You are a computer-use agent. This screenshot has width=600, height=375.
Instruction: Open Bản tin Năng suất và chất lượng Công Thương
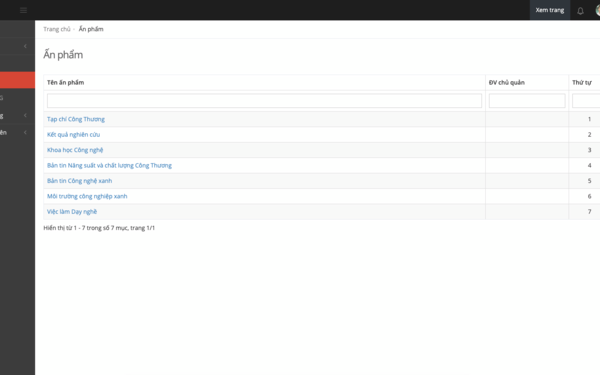(x=109, y=165)
